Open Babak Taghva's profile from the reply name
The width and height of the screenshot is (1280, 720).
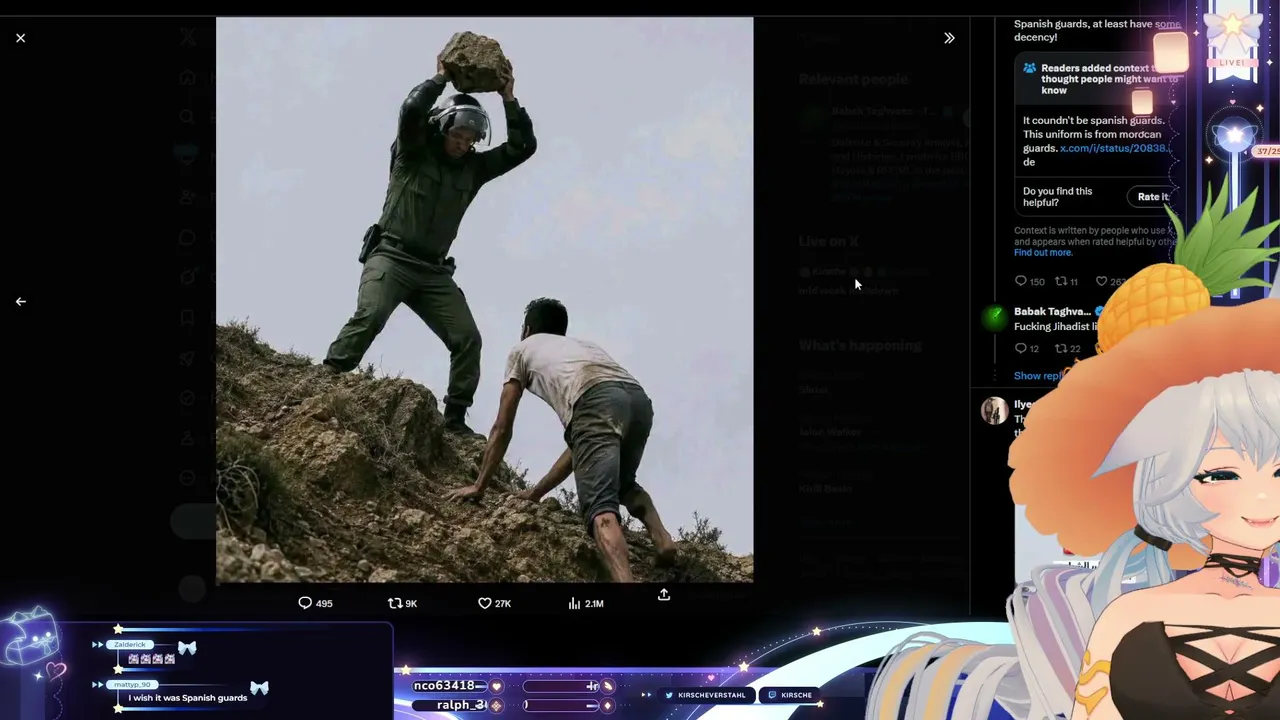click(1052, 311)
